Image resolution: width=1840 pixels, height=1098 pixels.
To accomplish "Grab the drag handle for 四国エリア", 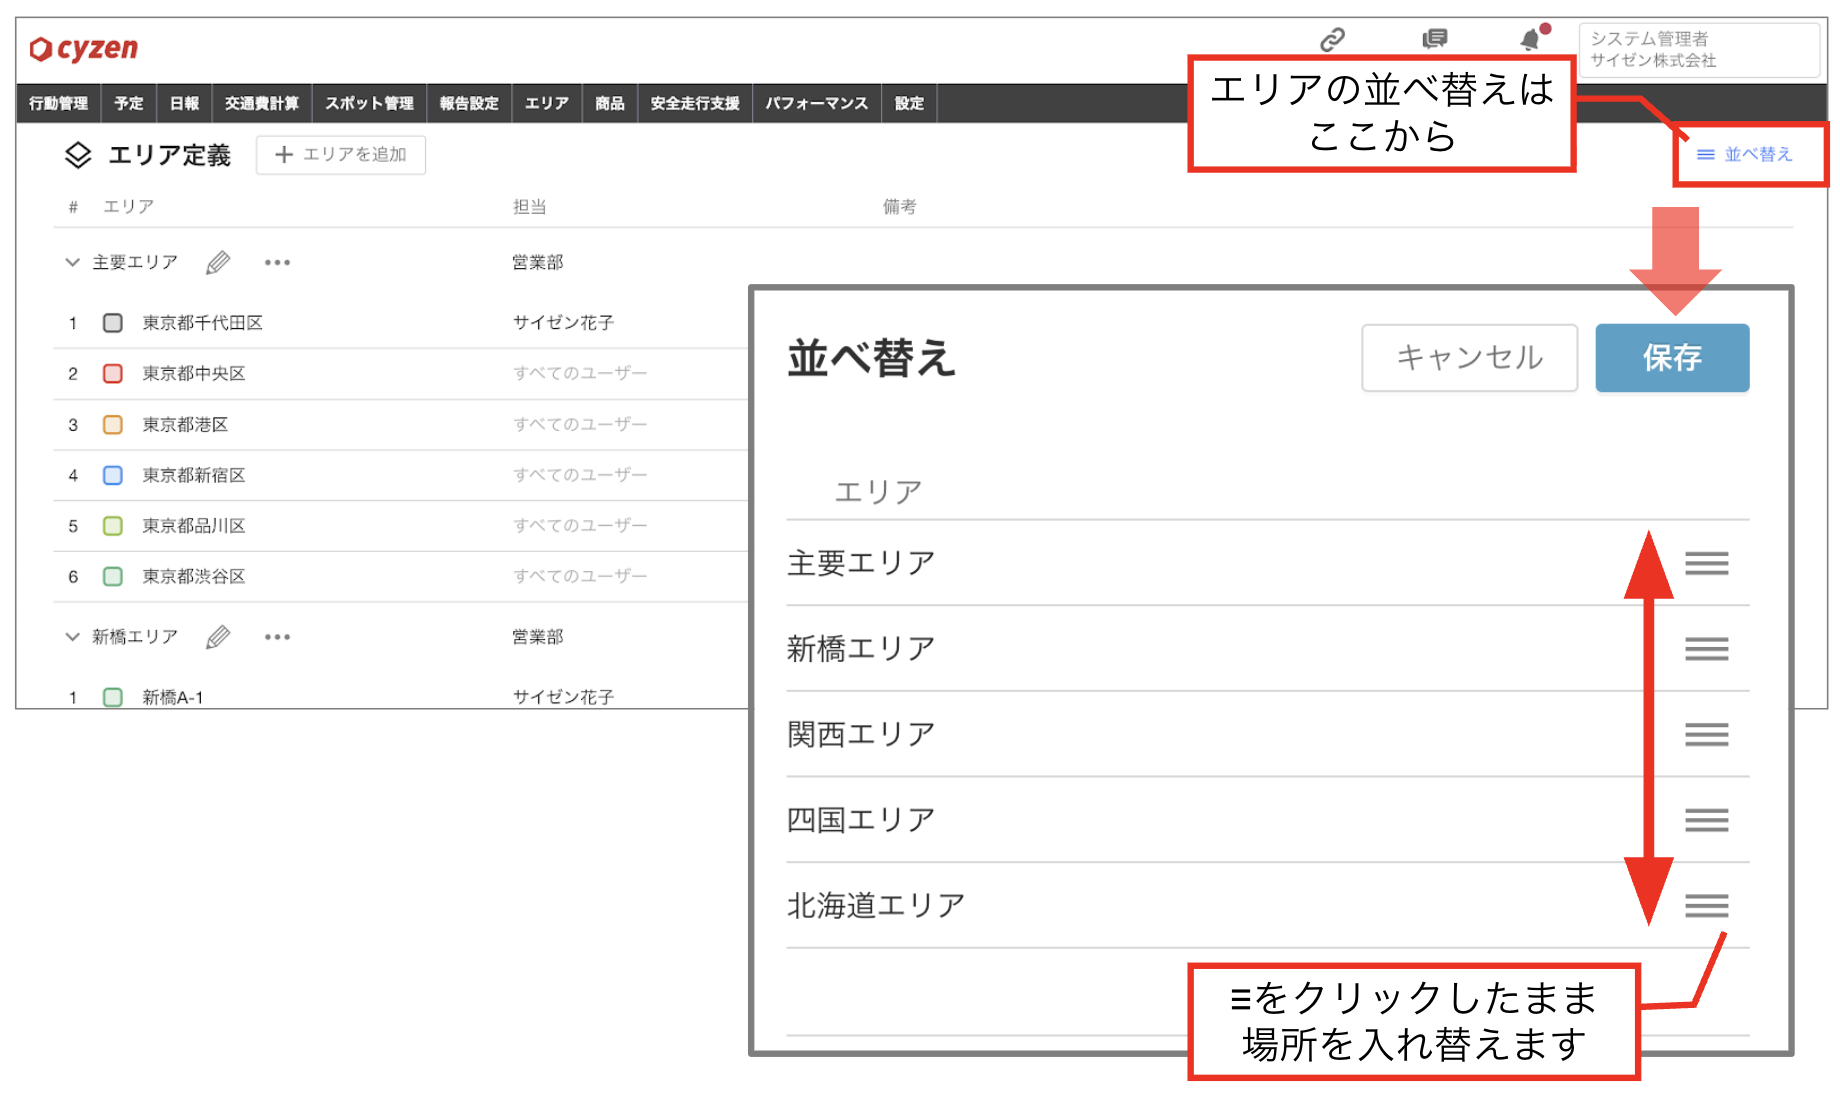I will (1706, 821).
